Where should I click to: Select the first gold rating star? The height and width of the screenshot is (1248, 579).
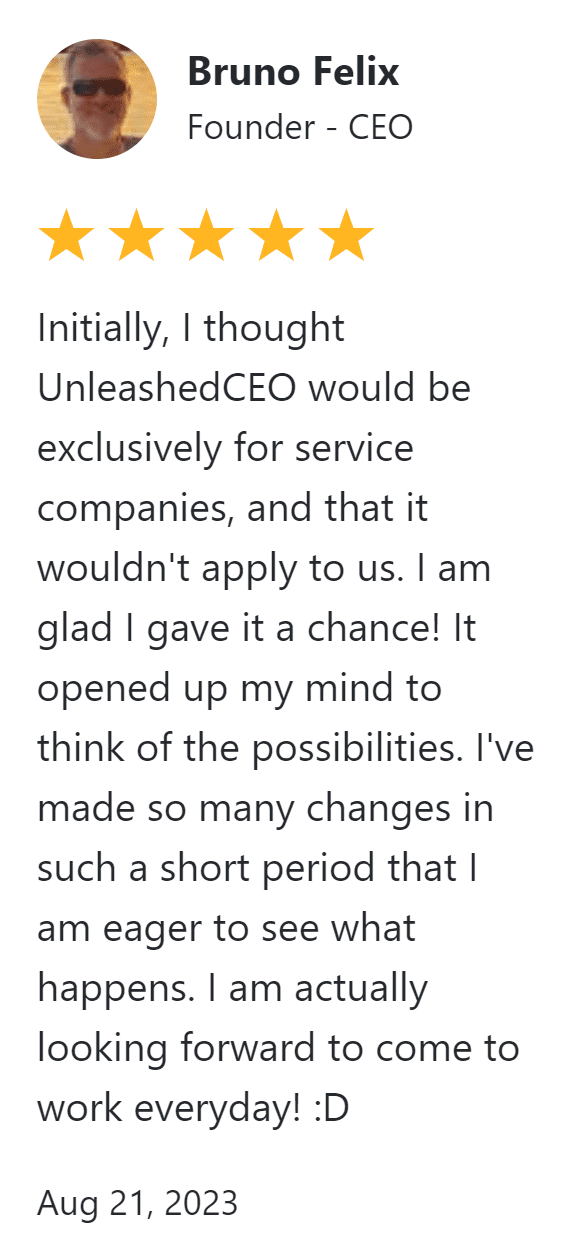click(66, 236)
